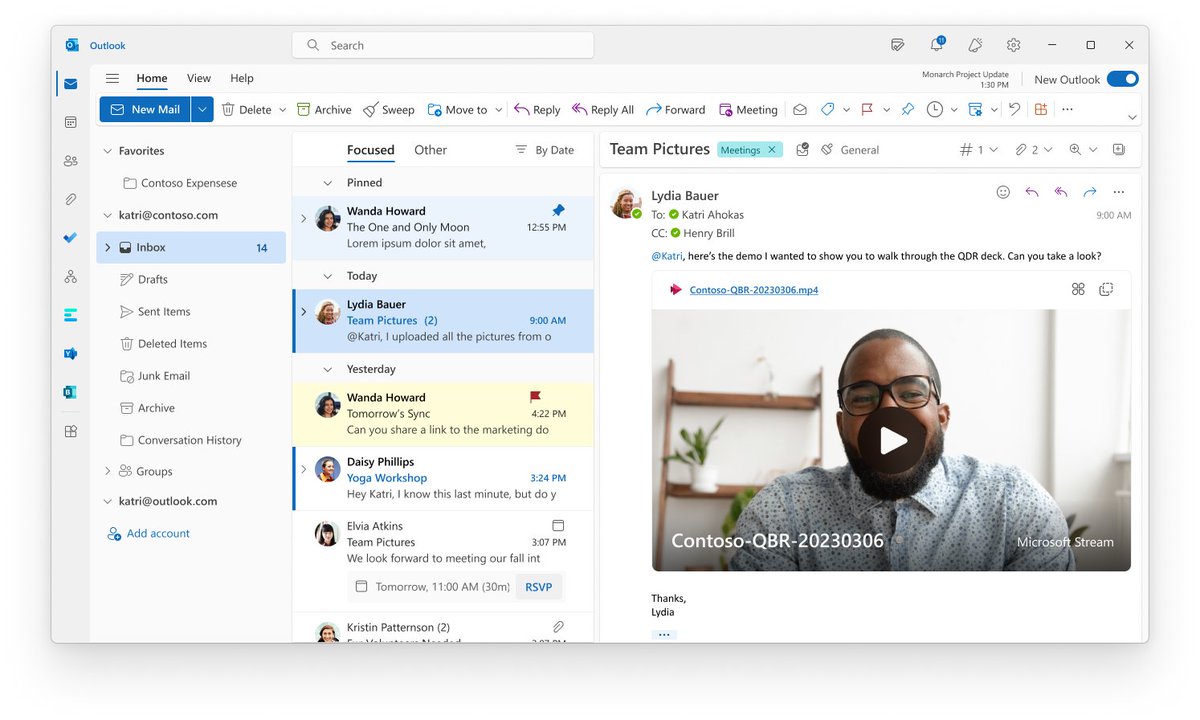Viewport: 1200px width, 720px height.
Task: Undo the last action with the undo arrow
Action: pos(1014,109)
